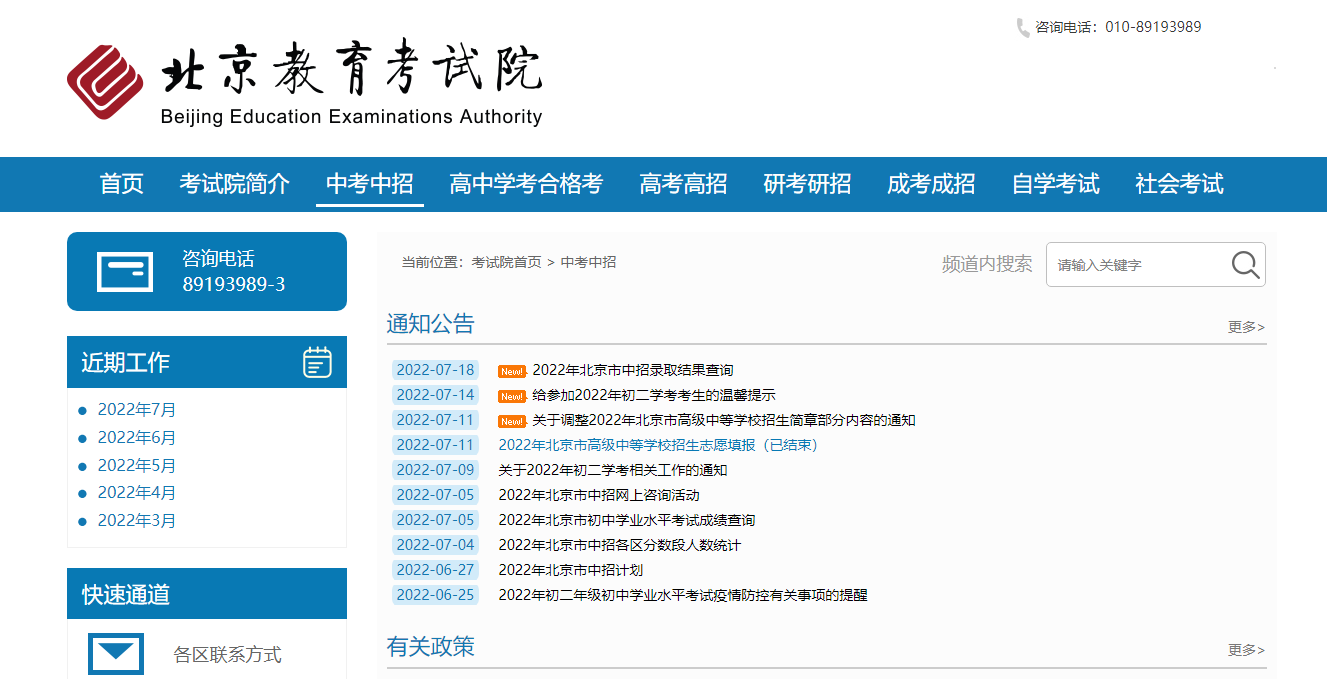
Task: Open 2022年北京市中招录取结果查询 notice
Action: click(632, 370)
